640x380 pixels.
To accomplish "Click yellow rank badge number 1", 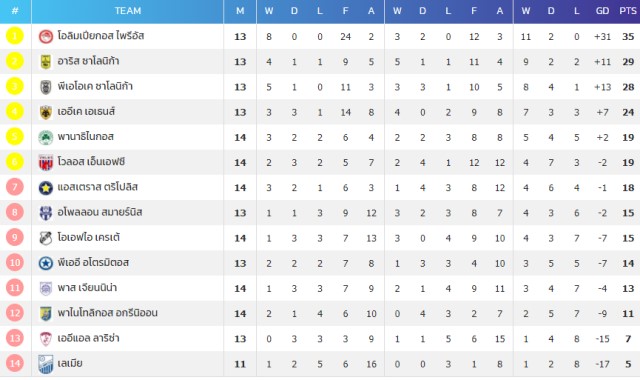I will (x=15, y=36).
